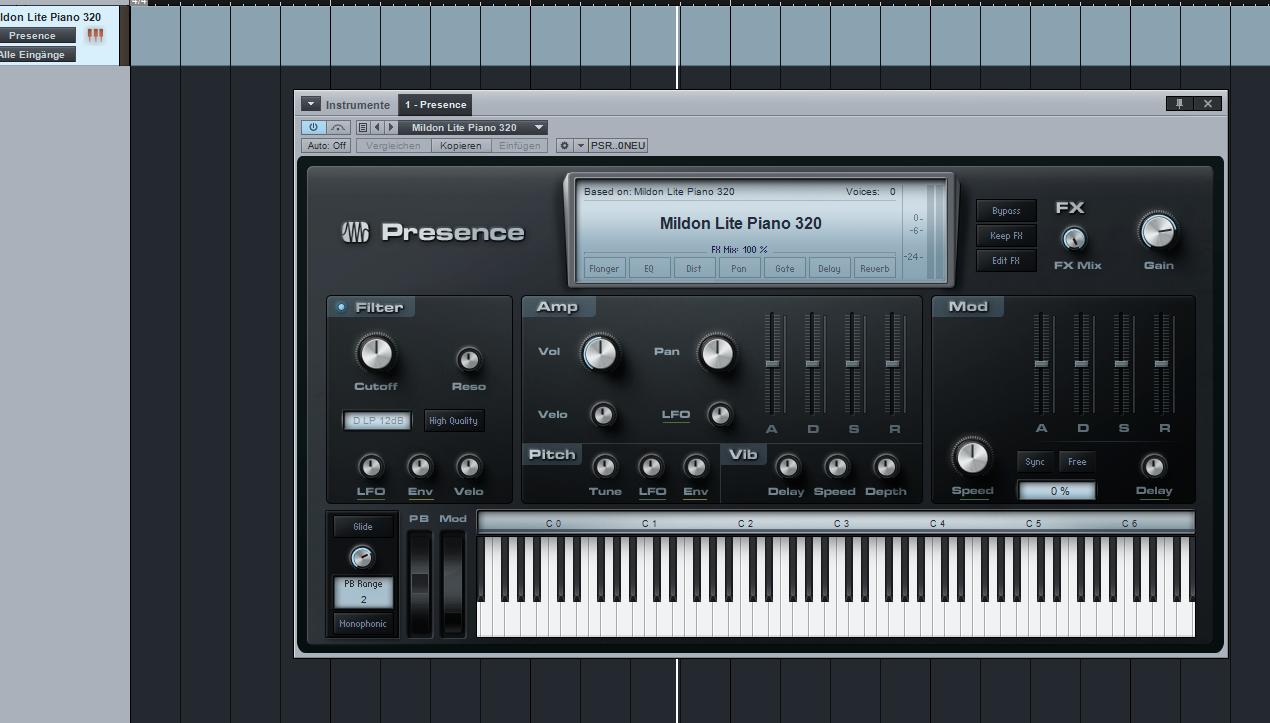Toggle the Mod LFO Sync button
Screen dimensions: 1270x723
pos(1035,462)
